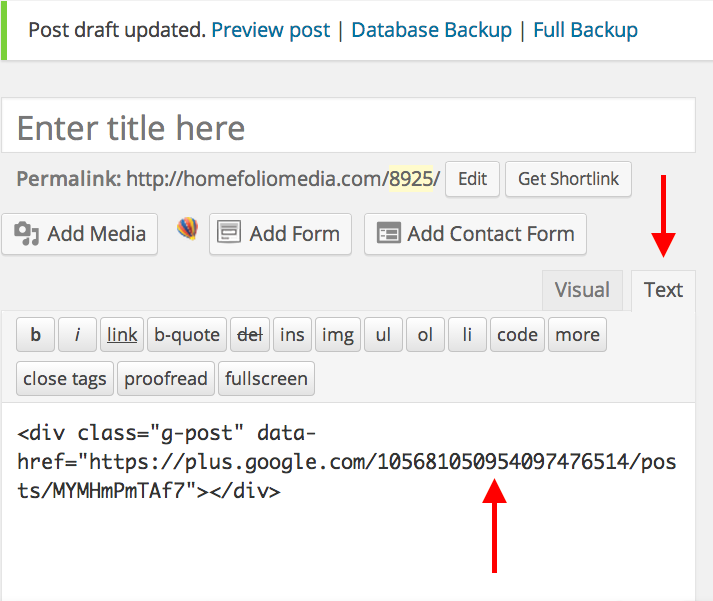
Task: Click the link quicktag button
Action: click(x=122, y=335)
